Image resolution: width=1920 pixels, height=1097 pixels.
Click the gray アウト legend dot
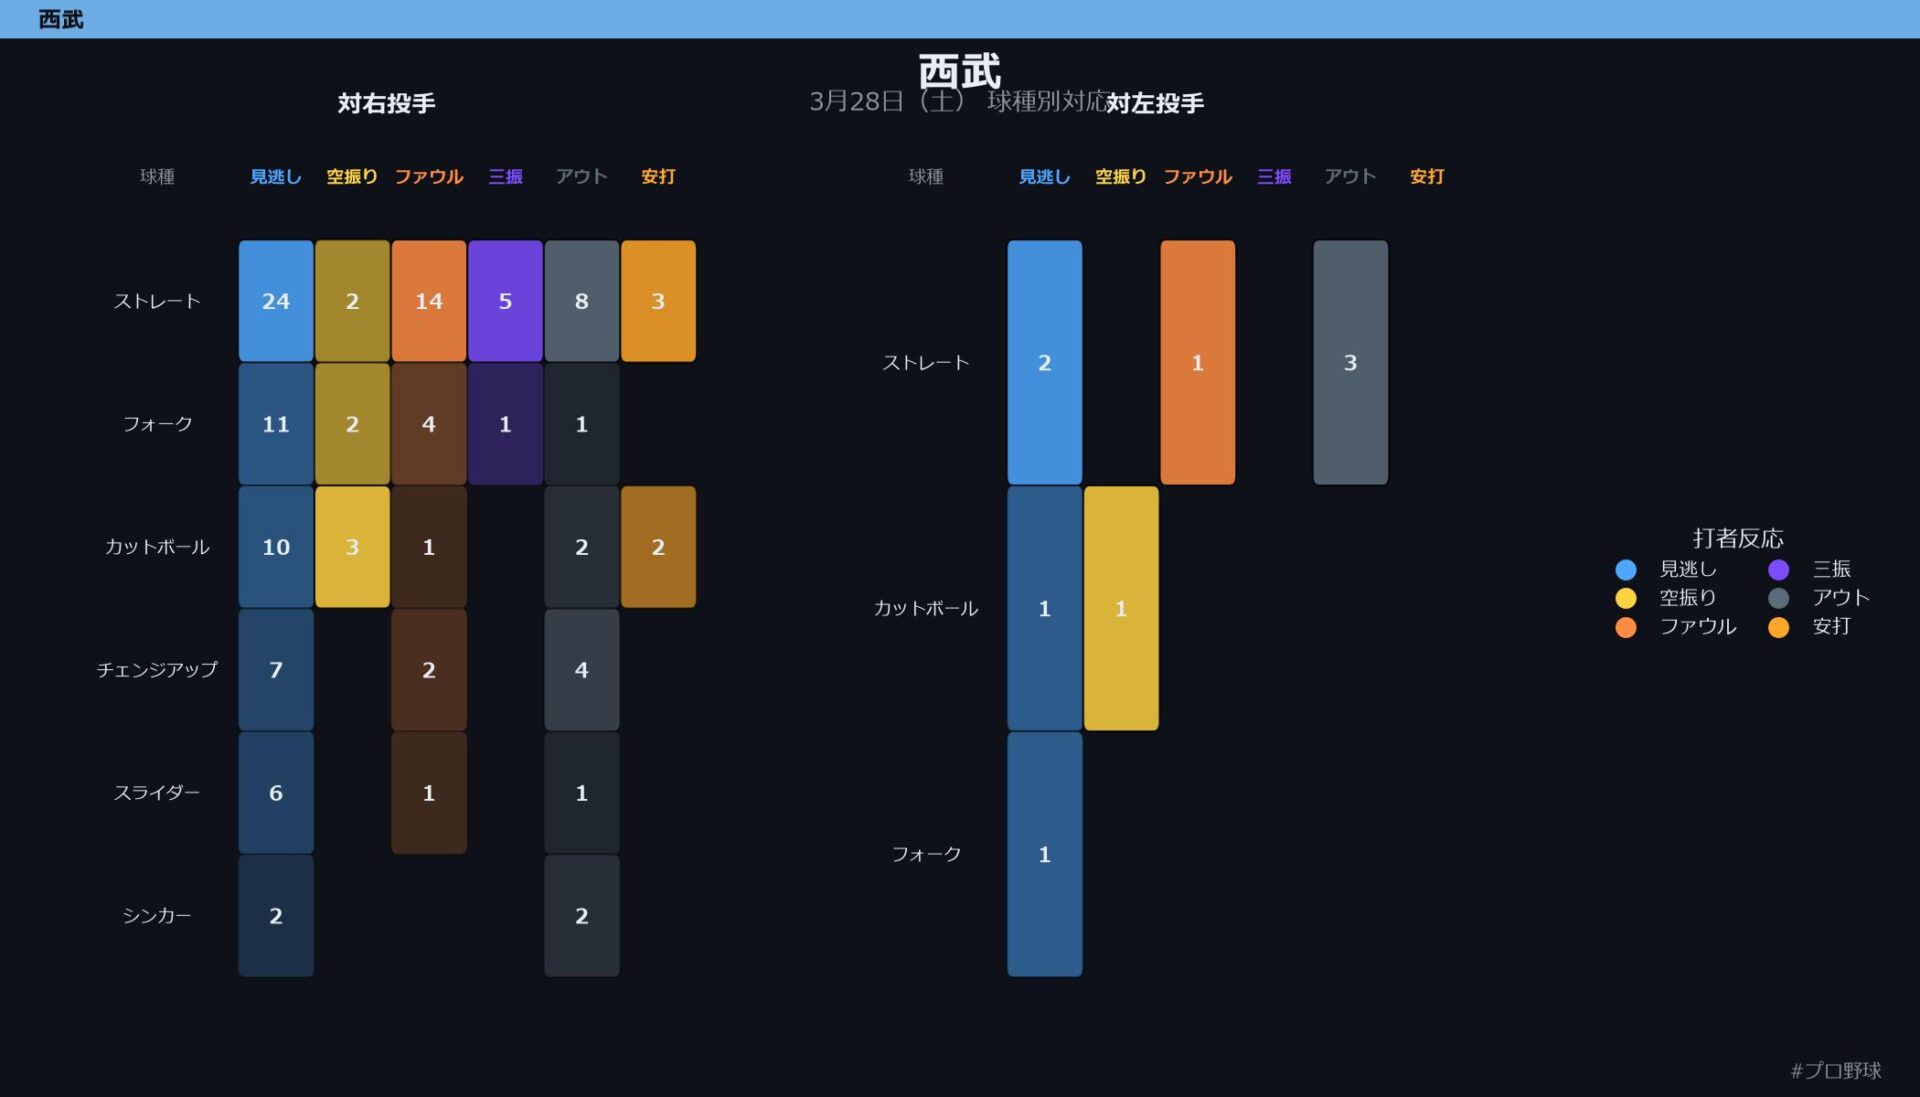[1779, 598]
